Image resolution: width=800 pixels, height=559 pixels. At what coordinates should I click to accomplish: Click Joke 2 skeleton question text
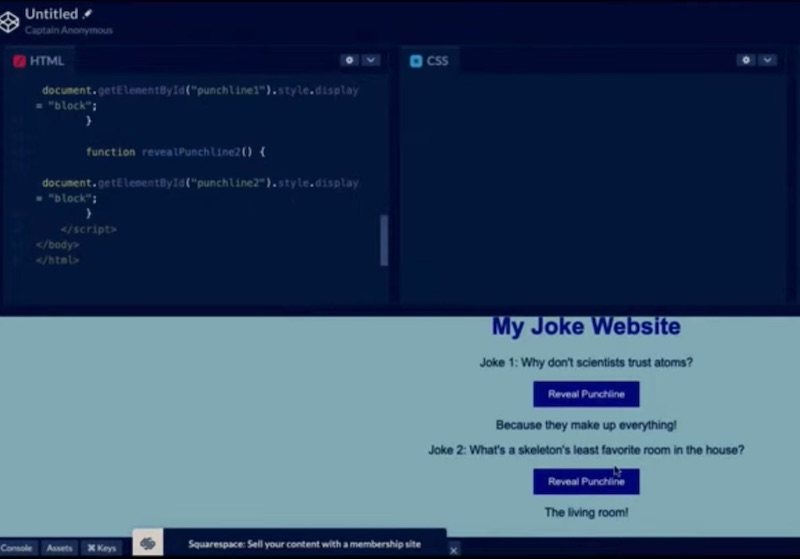(586, 450)
